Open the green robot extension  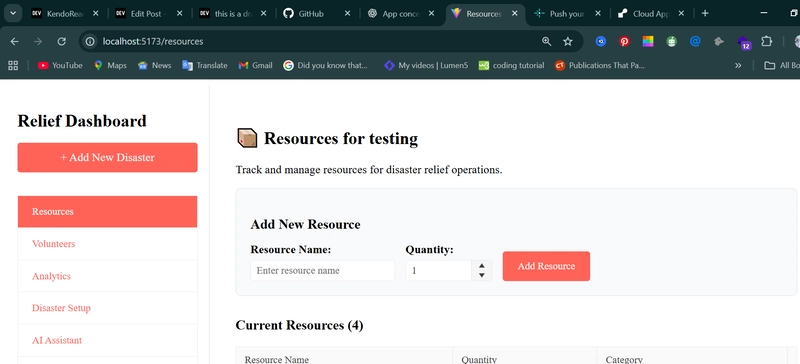coord(671,41)
